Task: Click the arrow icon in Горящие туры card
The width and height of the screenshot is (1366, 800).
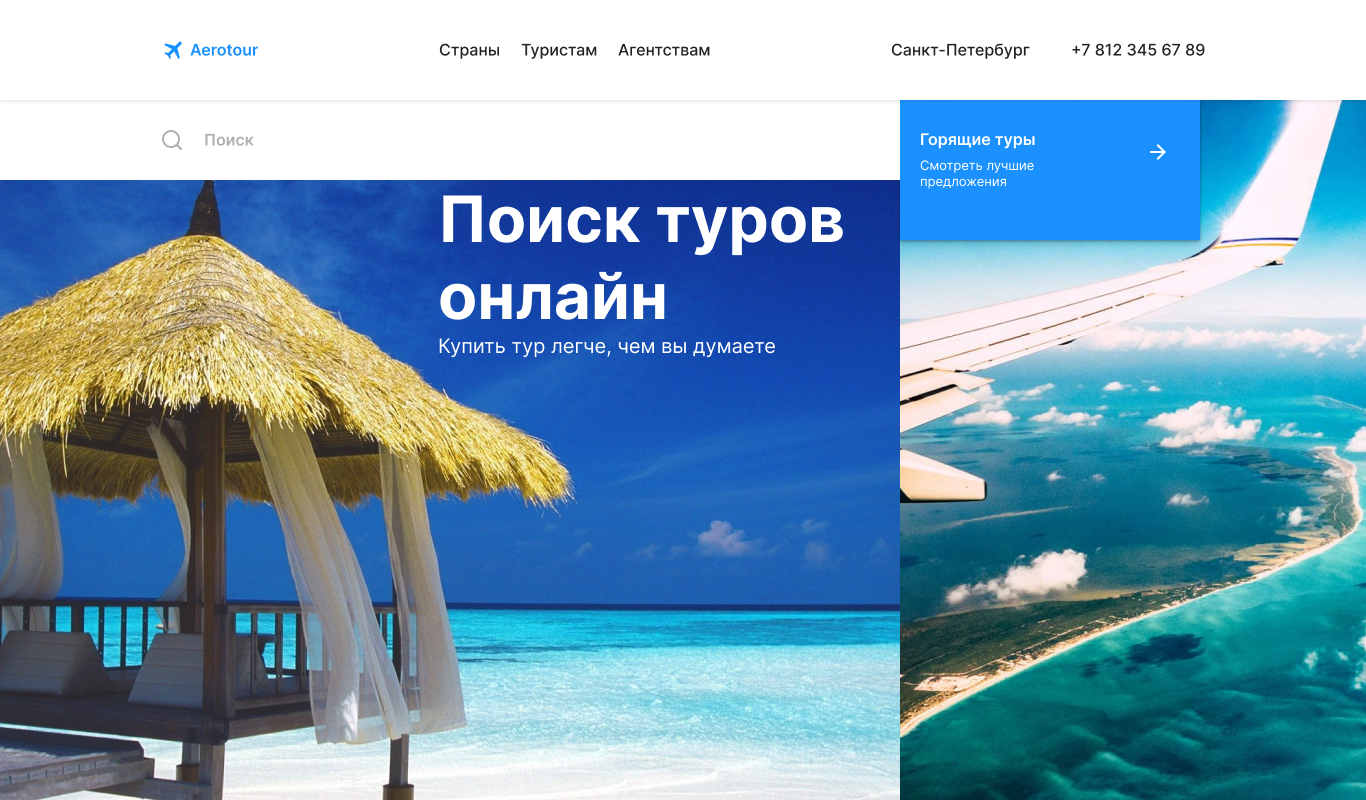Action: click(1158, 152)
